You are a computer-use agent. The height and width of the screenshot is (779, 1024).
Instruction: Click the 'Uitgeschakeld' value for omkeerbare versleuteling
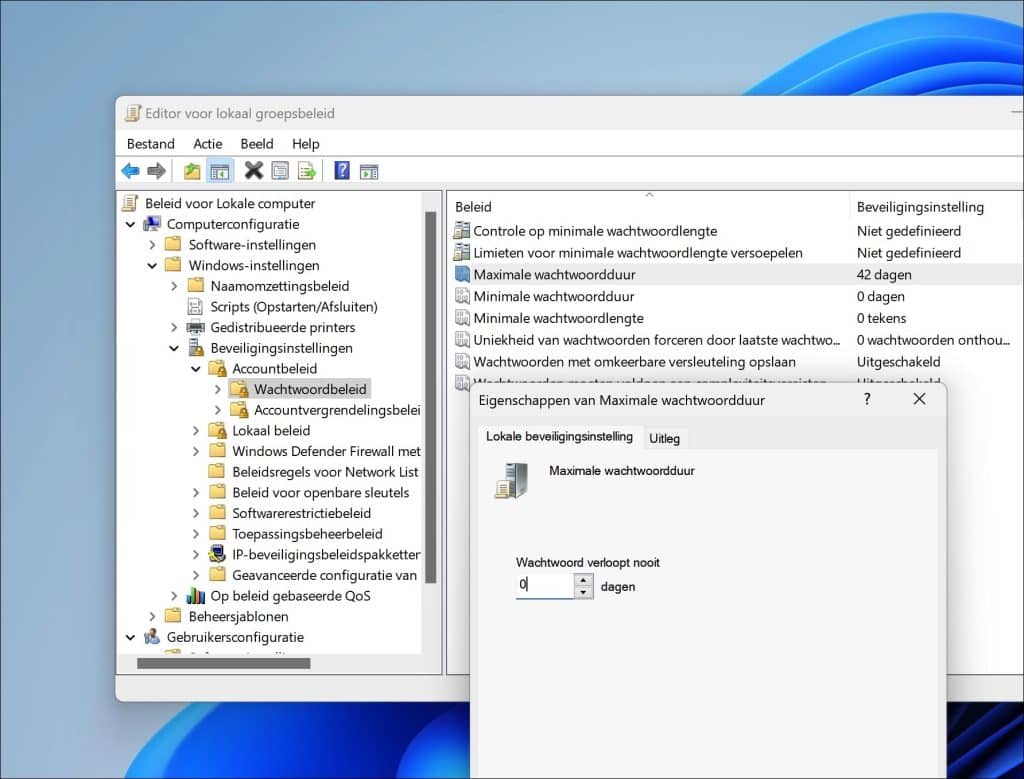898,362
